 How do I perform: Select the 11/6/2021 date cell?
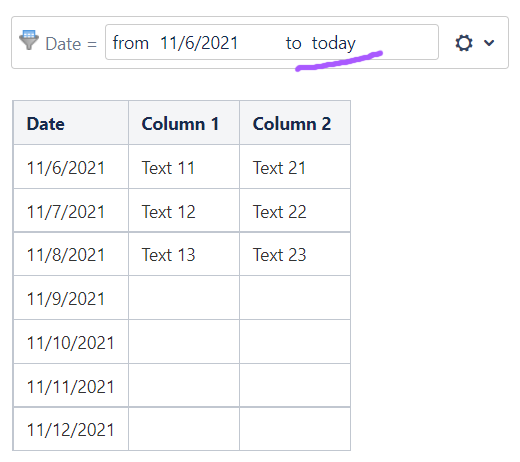[71, 167]
